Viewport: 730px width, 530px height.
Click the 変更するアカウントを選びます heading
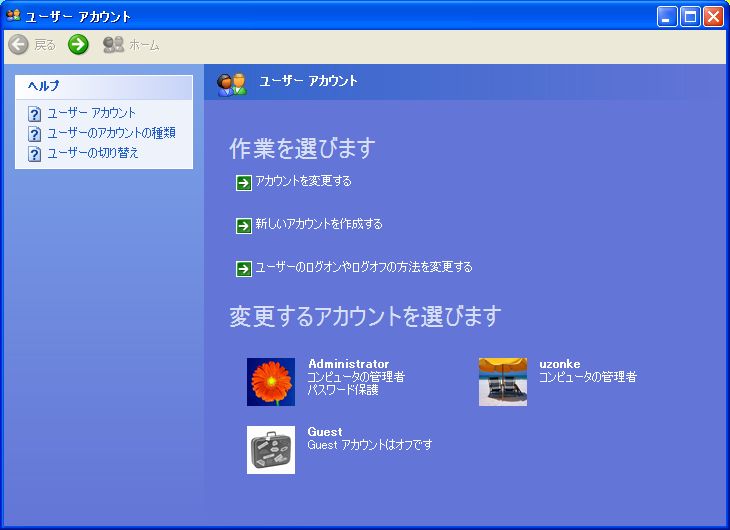[365, 317]
